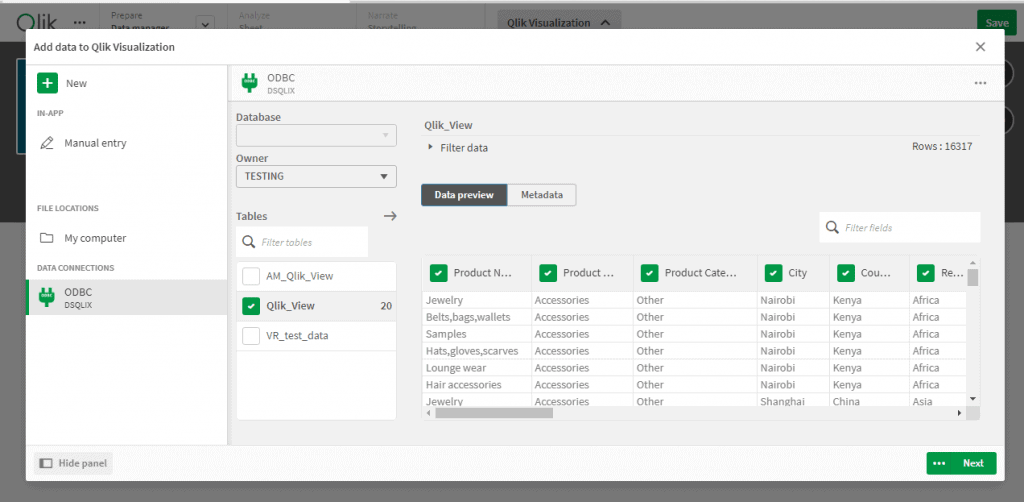
Task: Click the Filter fields input field
Action: pos(900,228)
